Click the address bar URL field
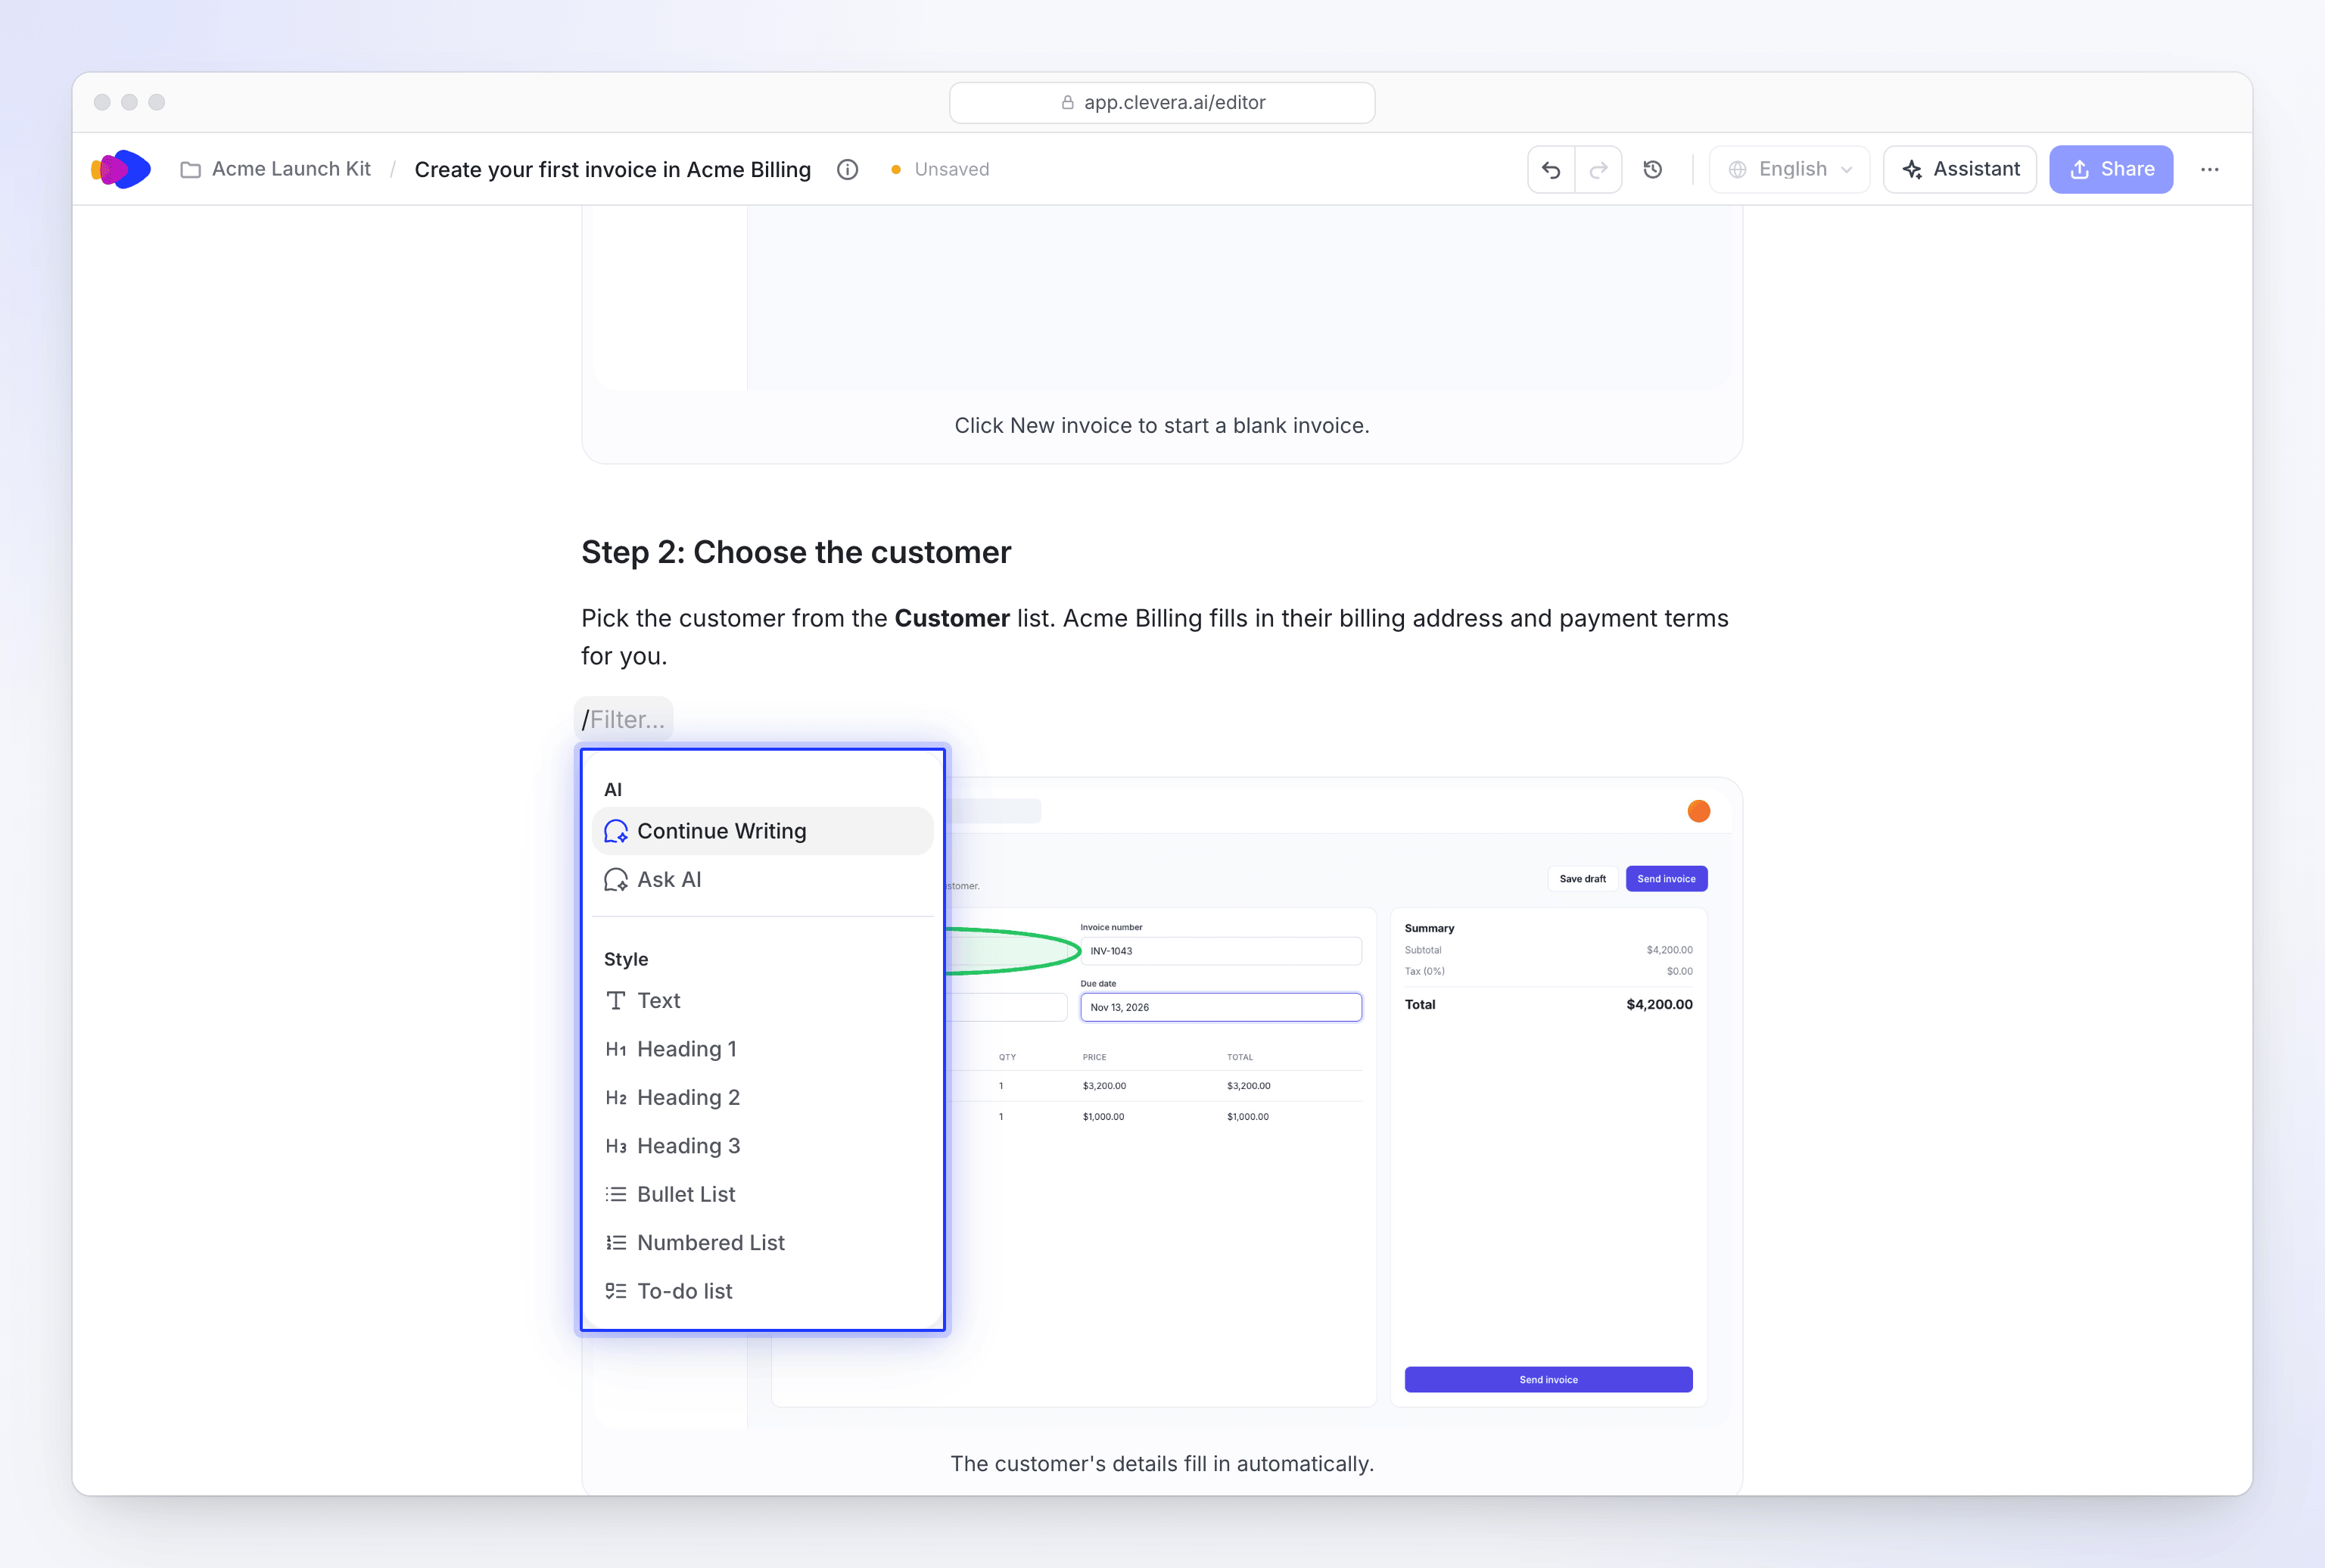 click(1162, 102)
